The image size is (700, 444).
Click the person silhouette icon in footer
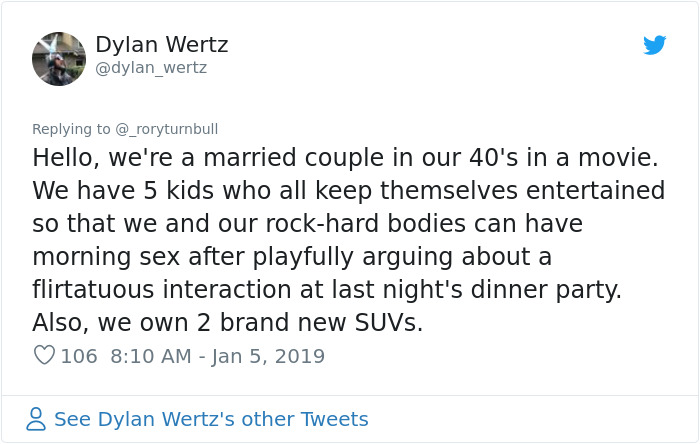click(x=36, y=419)
